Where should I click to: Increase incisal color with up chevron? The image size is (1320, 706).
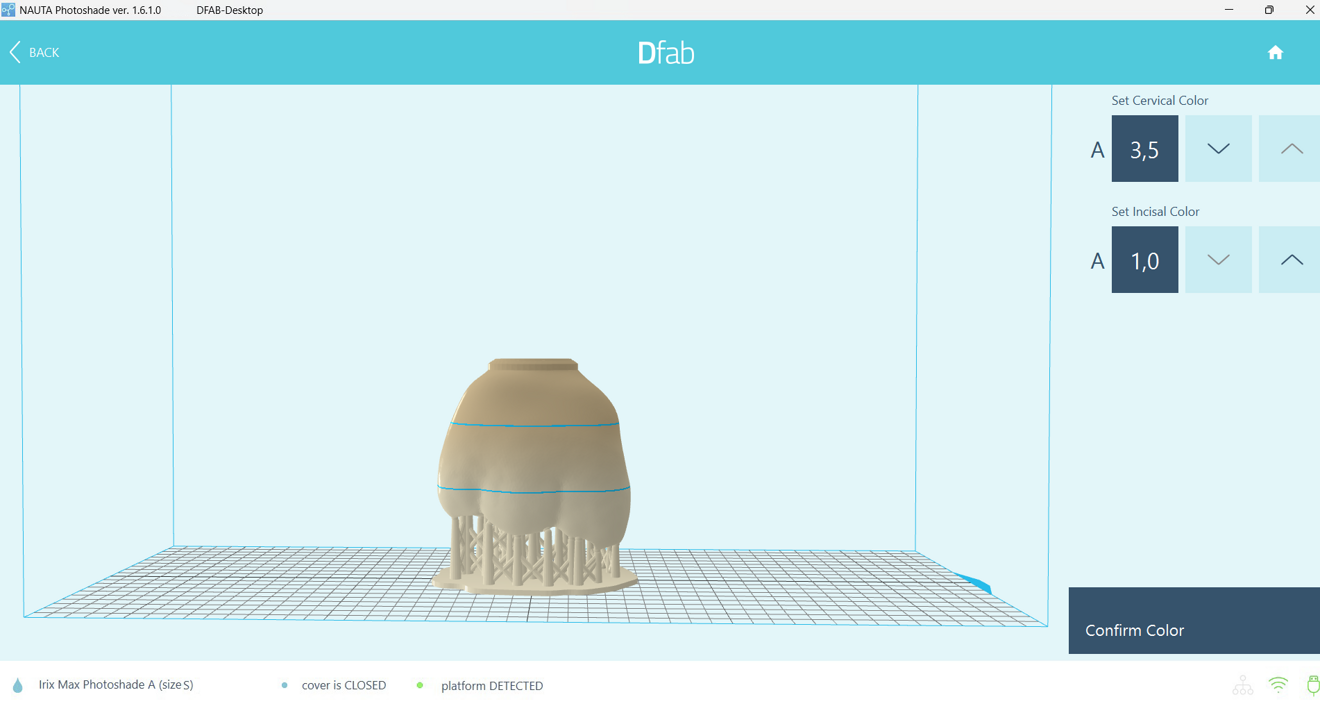click(1290, 260)
